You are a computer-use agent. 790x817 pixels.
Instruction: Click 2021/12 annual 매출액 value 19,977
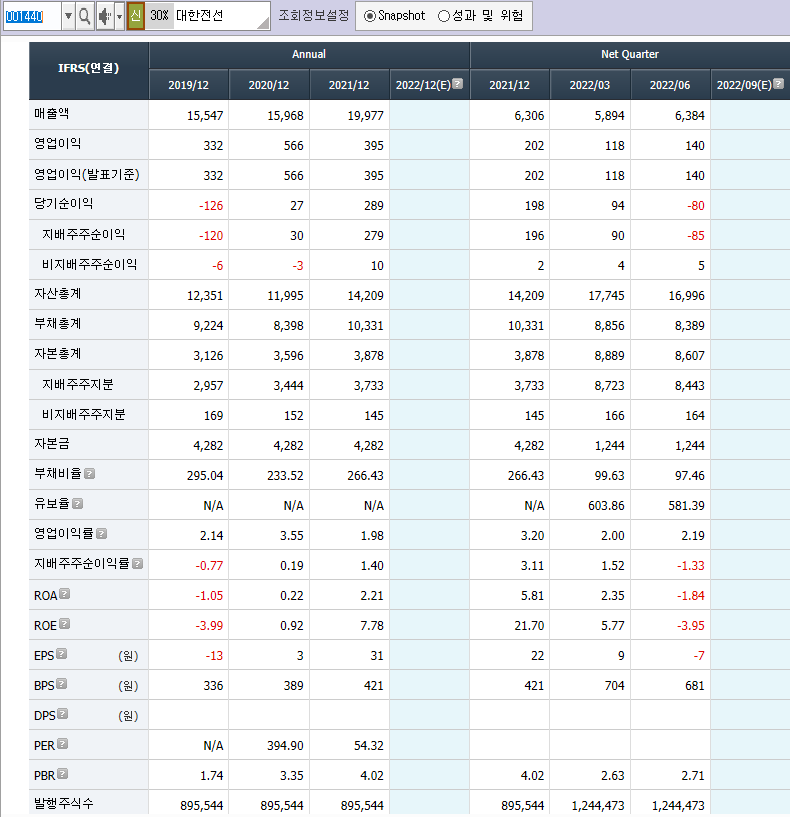pyautogui.click(x=365, y=116)
